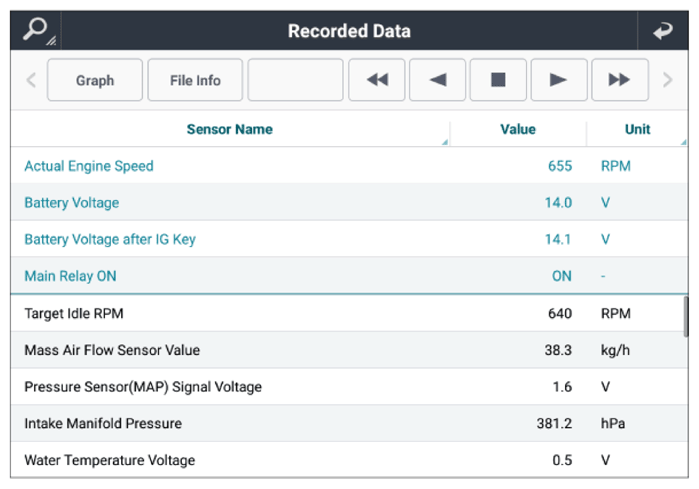Click the vertical scrollbar thumb
Screen dimensions: 699x489
click(x=686, y=317)
